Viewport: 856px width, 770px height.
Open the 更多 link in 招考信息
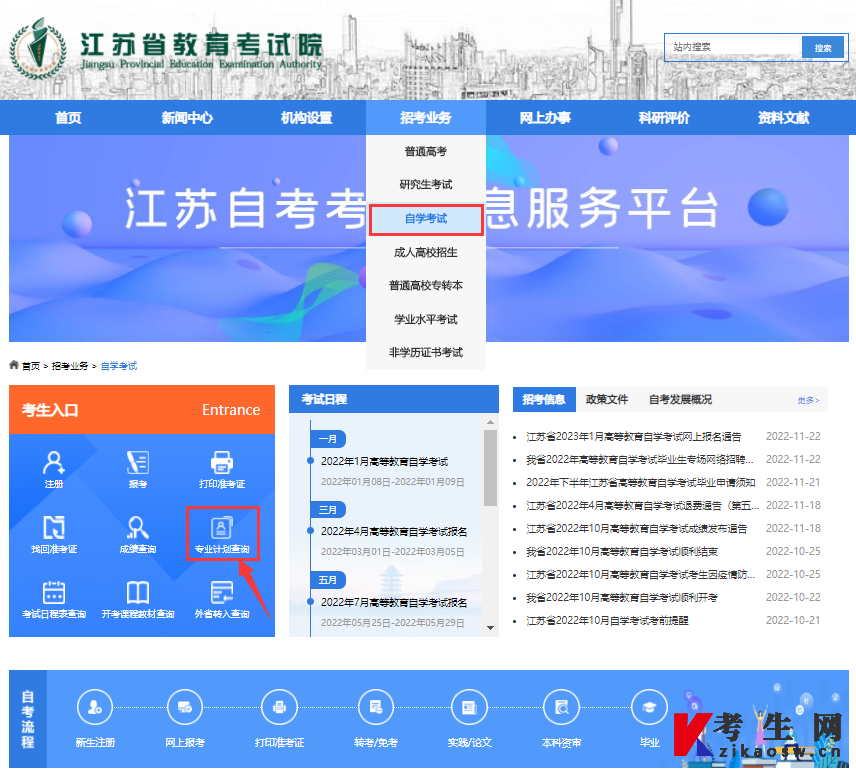[808, 399]
